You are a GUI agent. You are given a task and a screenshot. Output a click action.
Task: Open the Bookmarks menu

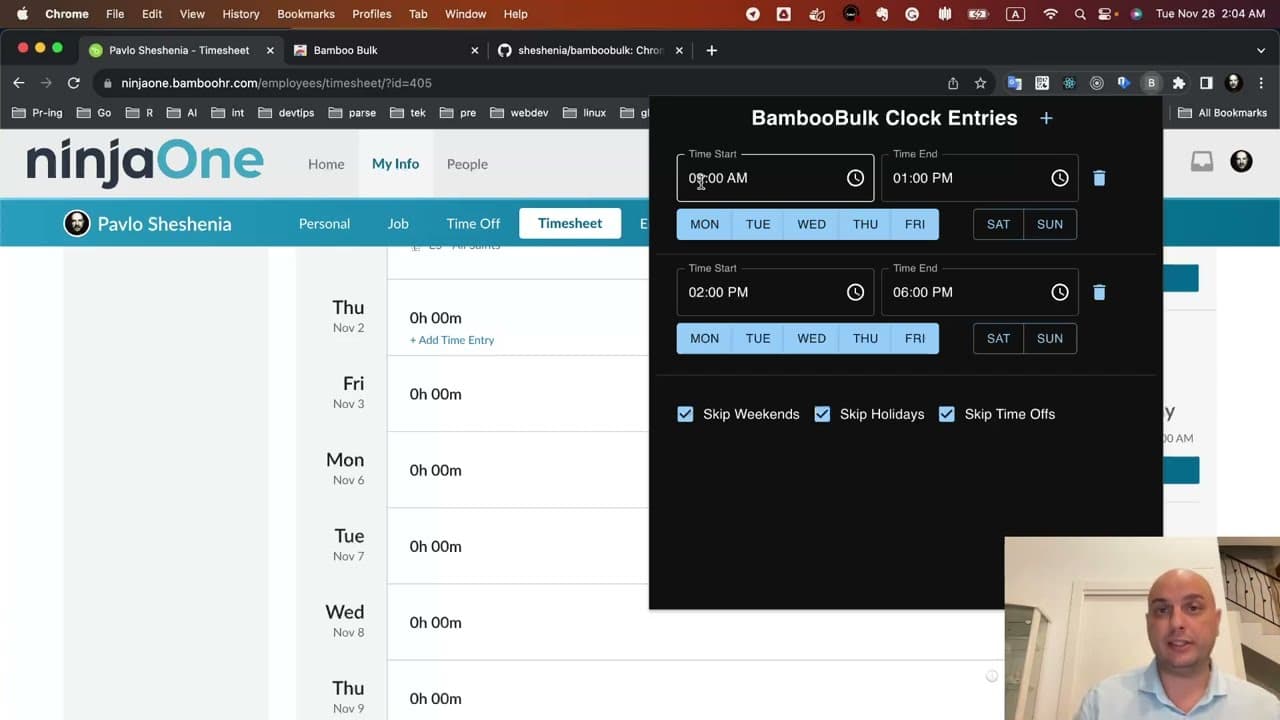(x=307, y=14)
